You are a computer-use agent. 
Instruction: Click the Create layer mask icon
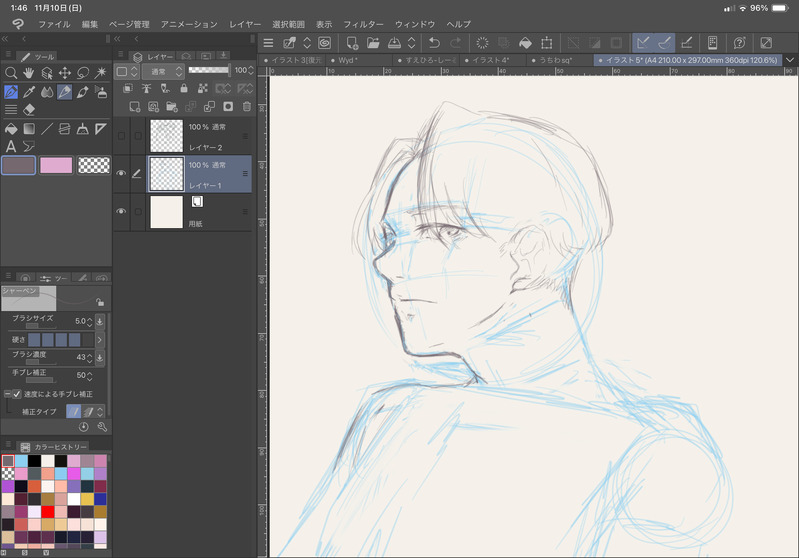228,107
